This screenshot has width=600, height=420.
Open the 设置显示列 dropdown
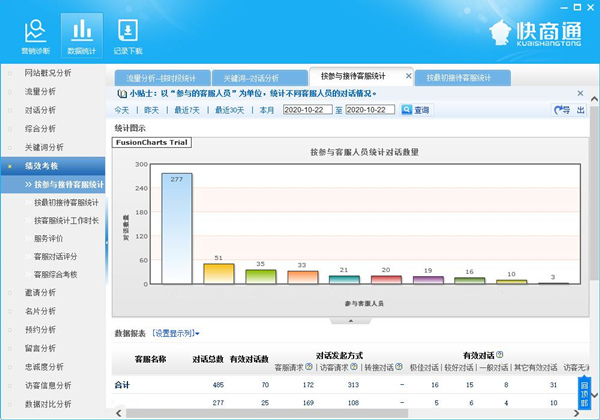176,333
